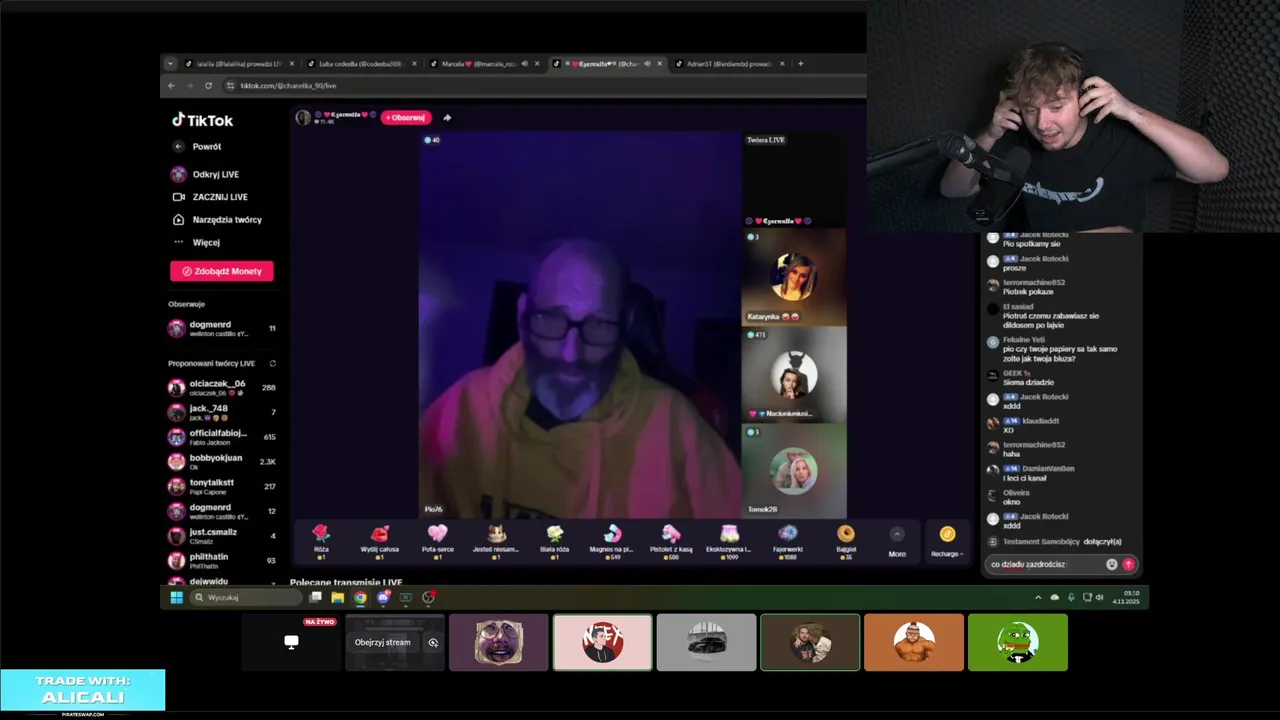Send the chat message with pink arrow

1128,564
